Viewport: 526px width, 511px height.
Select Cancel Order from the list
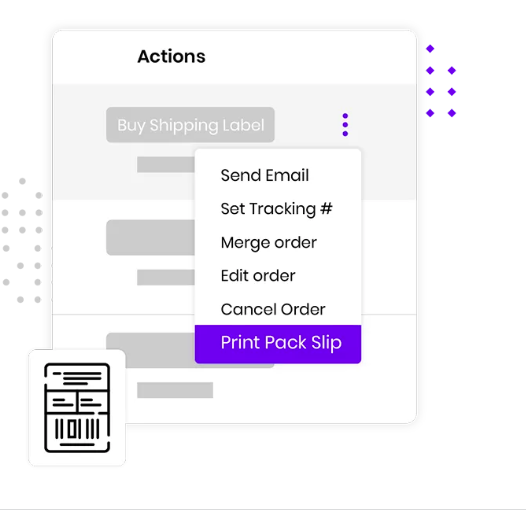click(x=273, y=309)
